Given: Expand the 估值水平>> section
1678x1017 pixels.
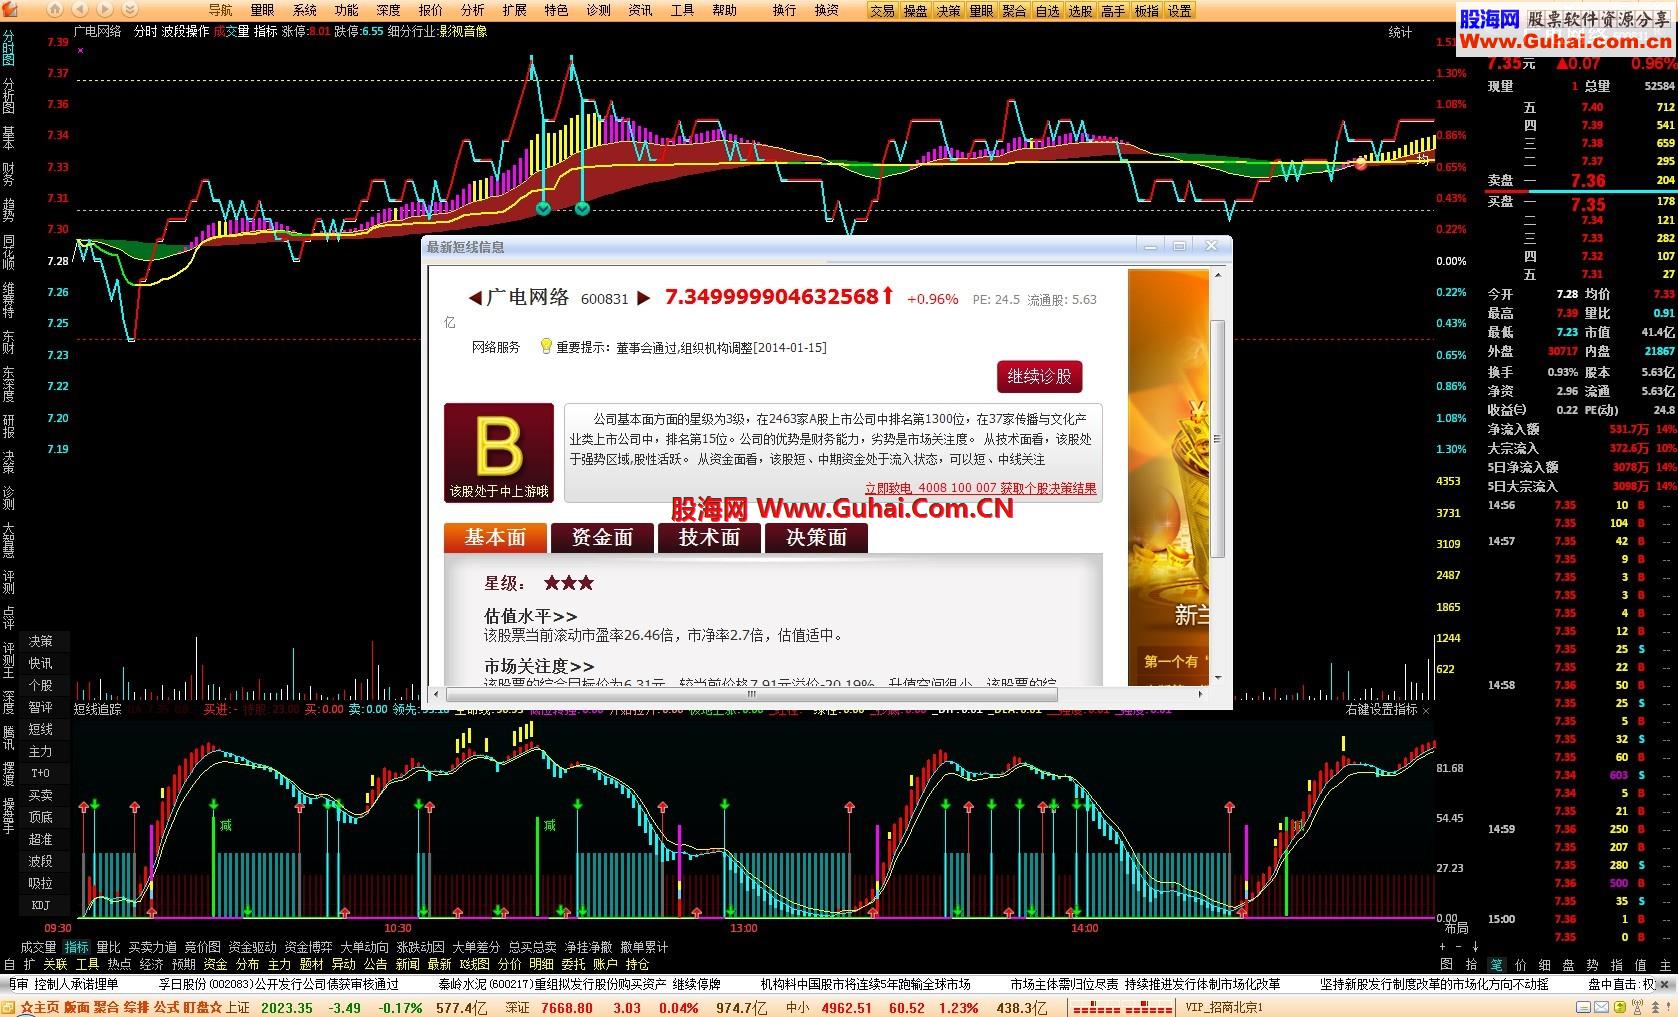Looking at the screenshot, I should tap(530, 616).
